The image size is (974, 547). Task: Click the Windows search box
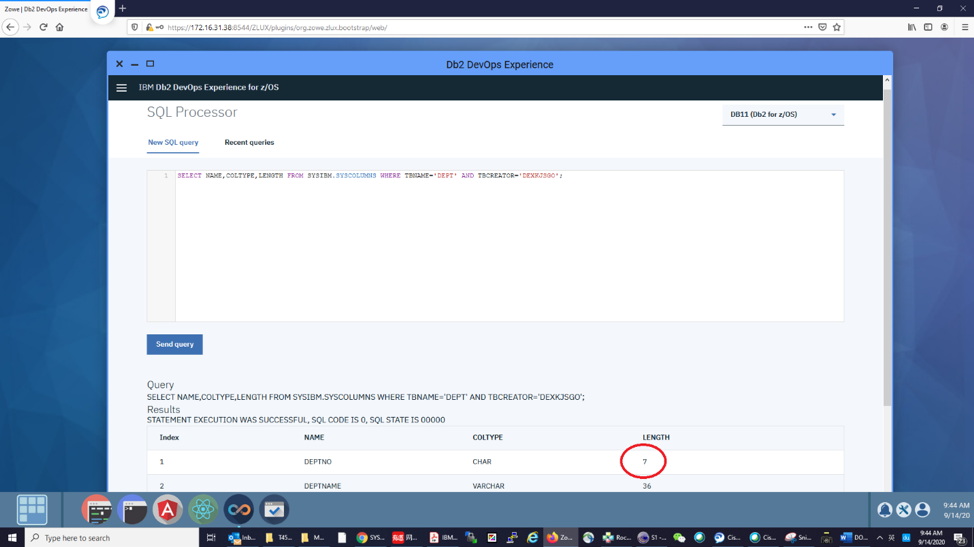(112, 538)
